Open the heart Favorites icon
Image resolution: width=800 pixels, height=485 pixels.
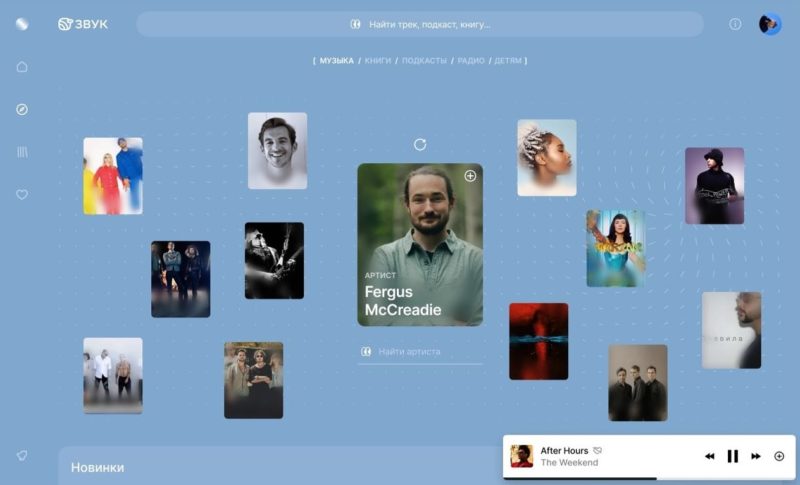[22, 194]
